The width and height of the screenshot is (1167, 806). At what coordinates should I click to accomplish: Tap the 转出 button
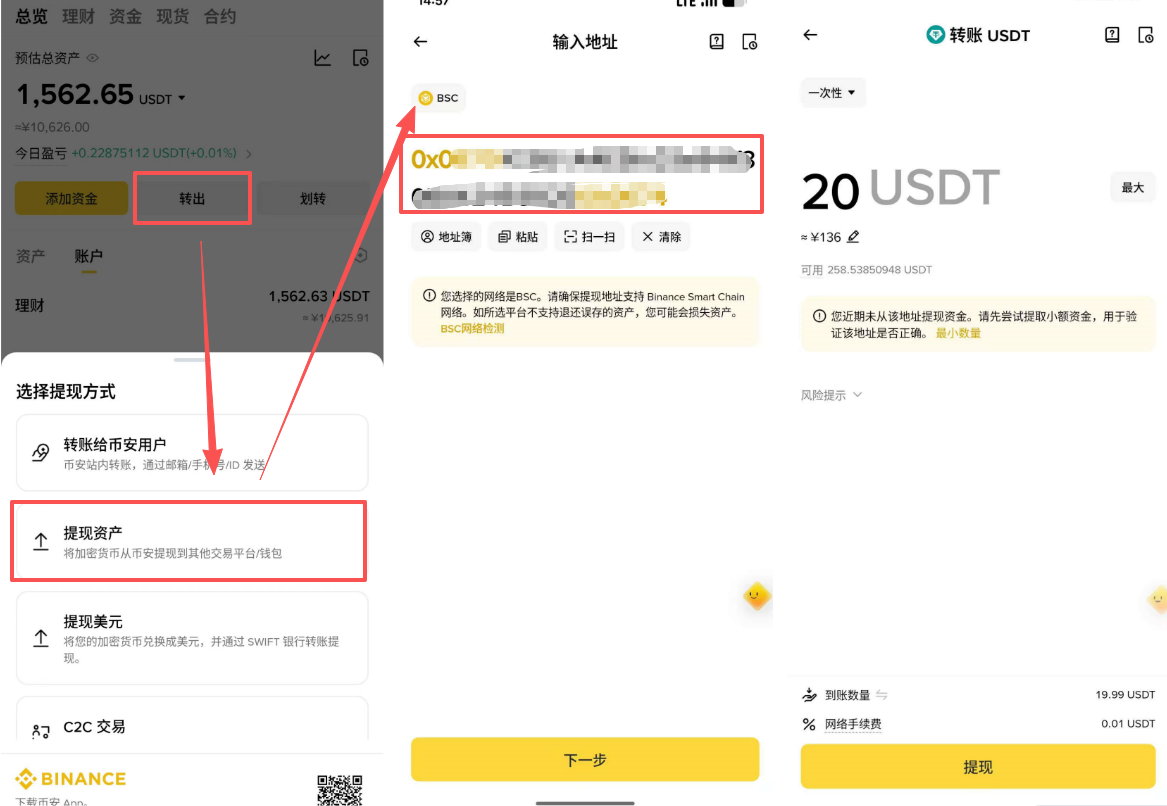192,199
